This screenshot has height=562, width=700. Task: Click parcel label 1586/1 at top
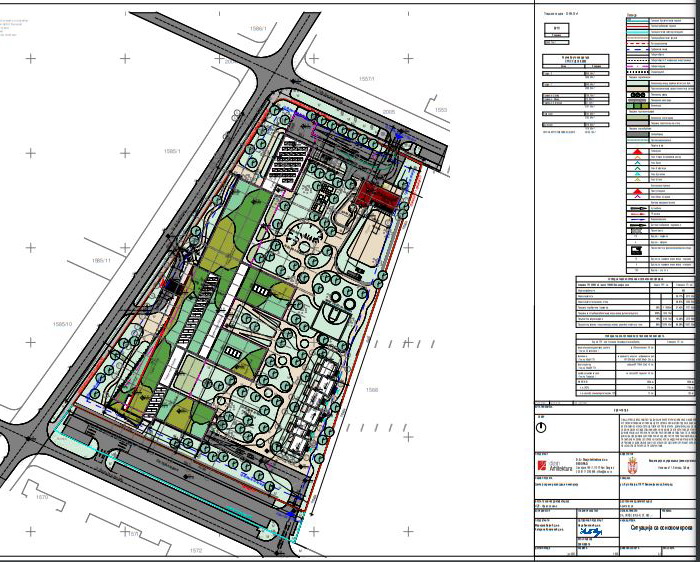[257, 28]
